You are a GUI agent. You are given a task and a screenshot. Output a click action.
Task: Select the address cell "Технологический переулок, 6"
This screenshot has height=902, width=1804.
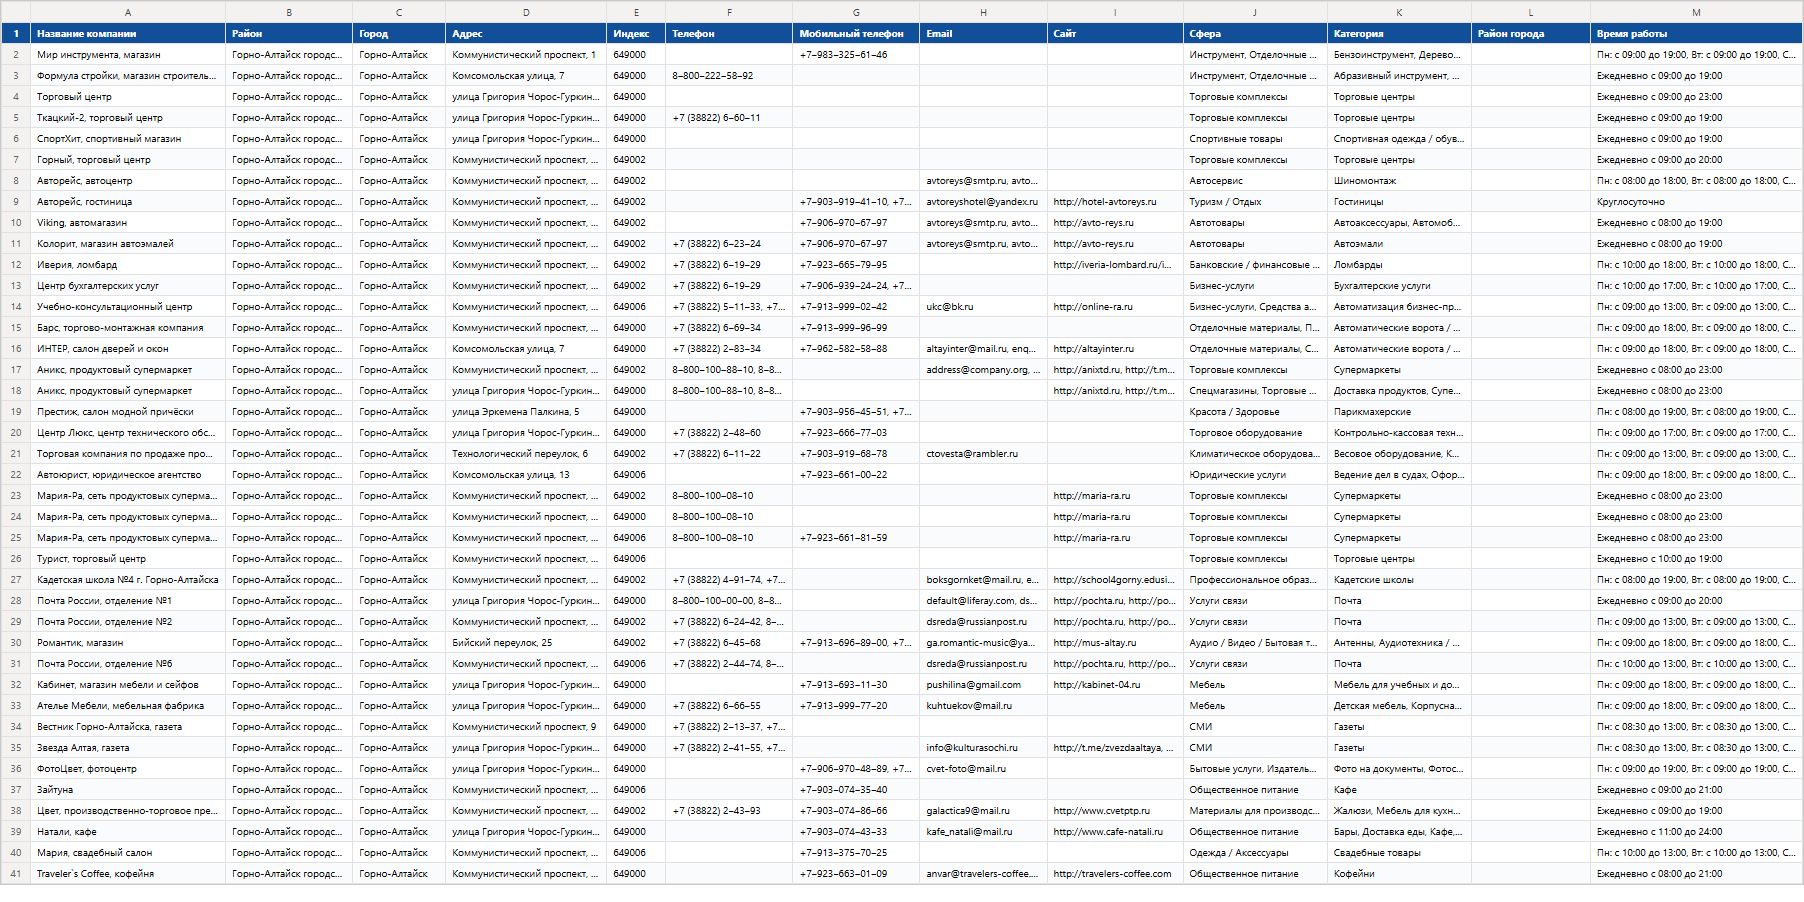point(526,454)
